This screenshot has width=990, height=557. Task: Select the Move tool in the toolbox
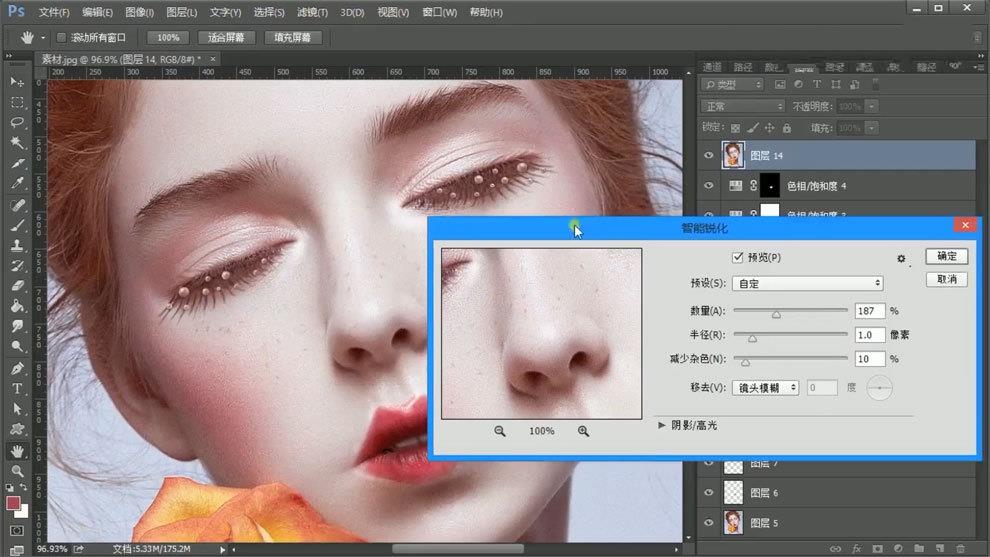[x=17, y=81]
